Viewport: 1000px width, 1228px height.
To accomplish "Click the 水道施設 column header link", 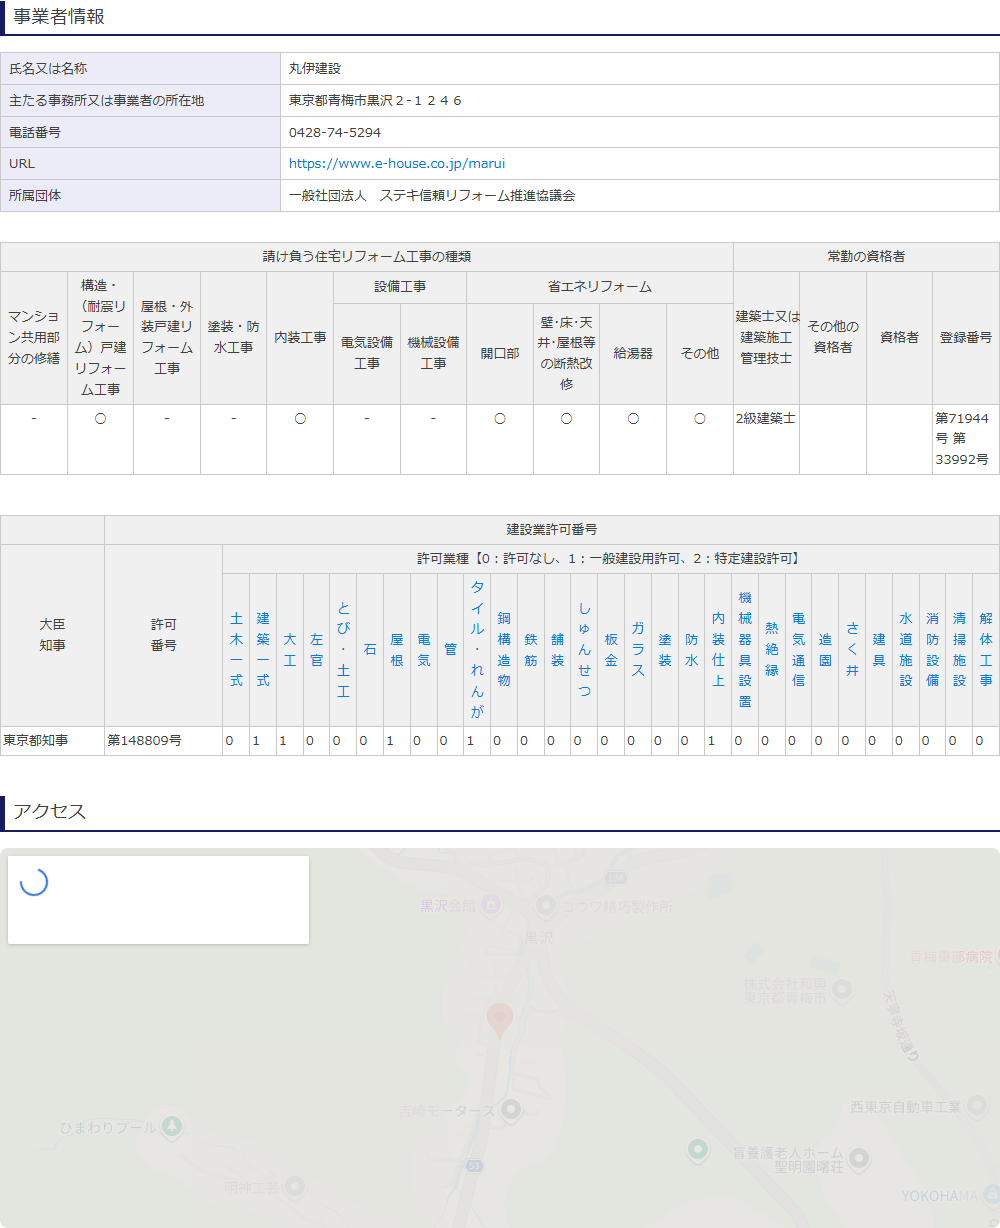I will (906, 649).
